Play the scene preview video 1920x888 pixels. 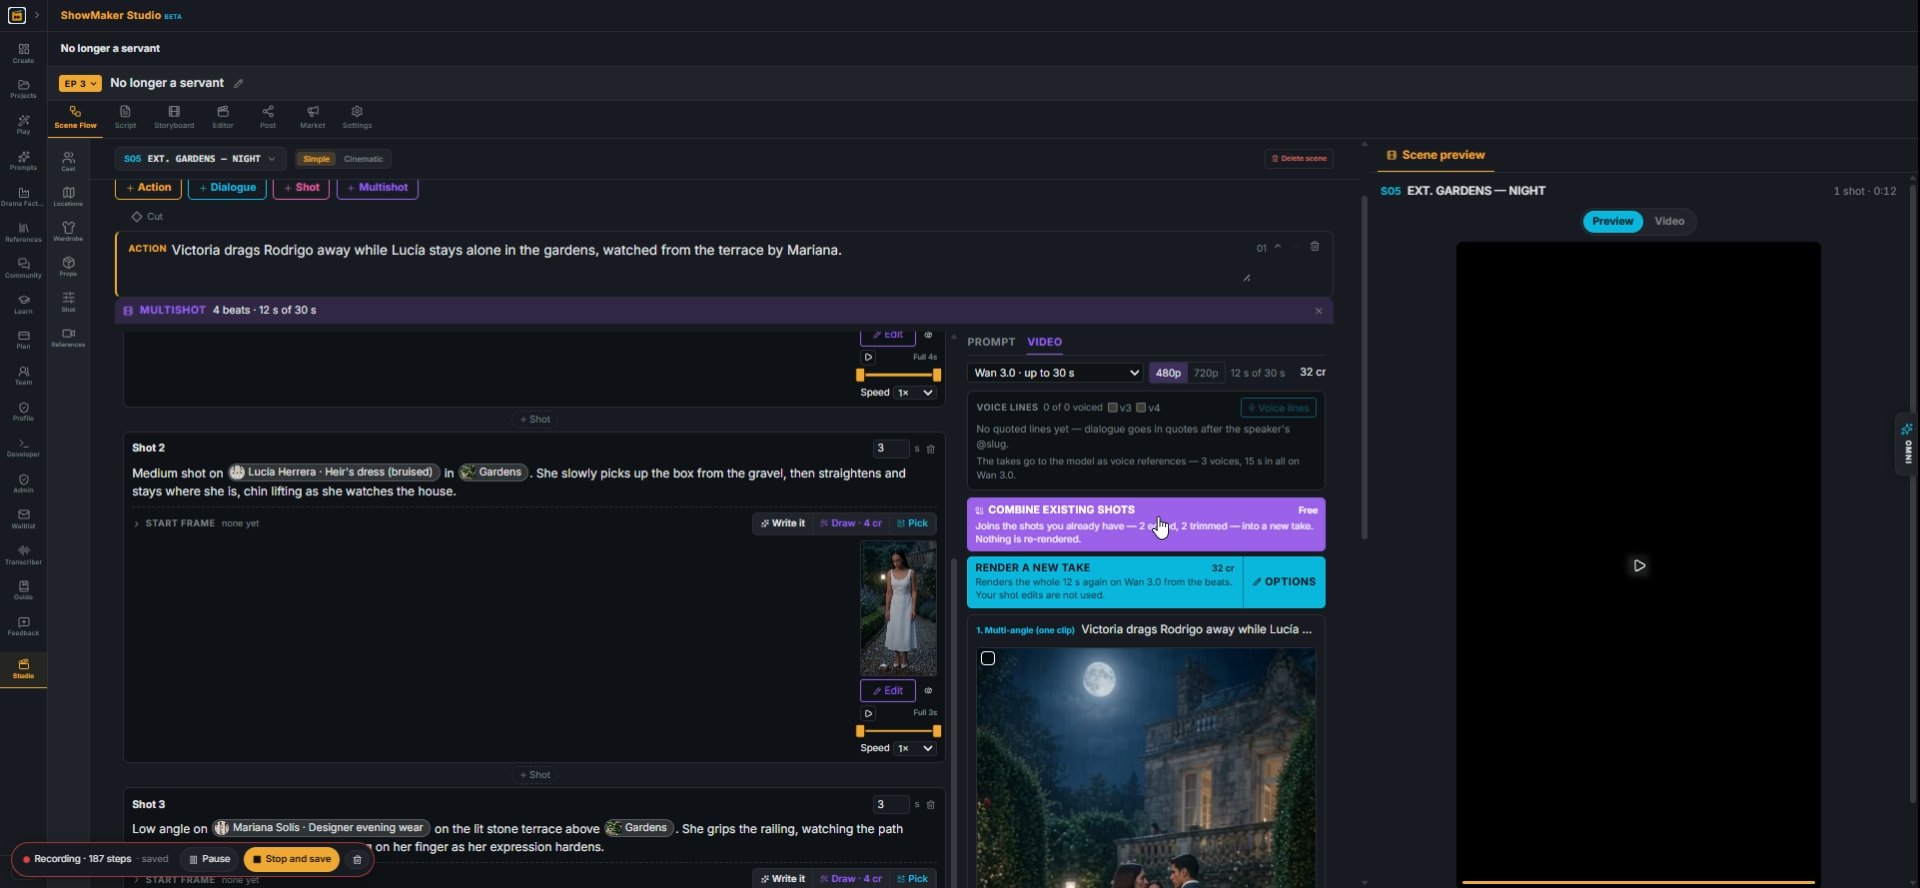(x=1639, y=566)
